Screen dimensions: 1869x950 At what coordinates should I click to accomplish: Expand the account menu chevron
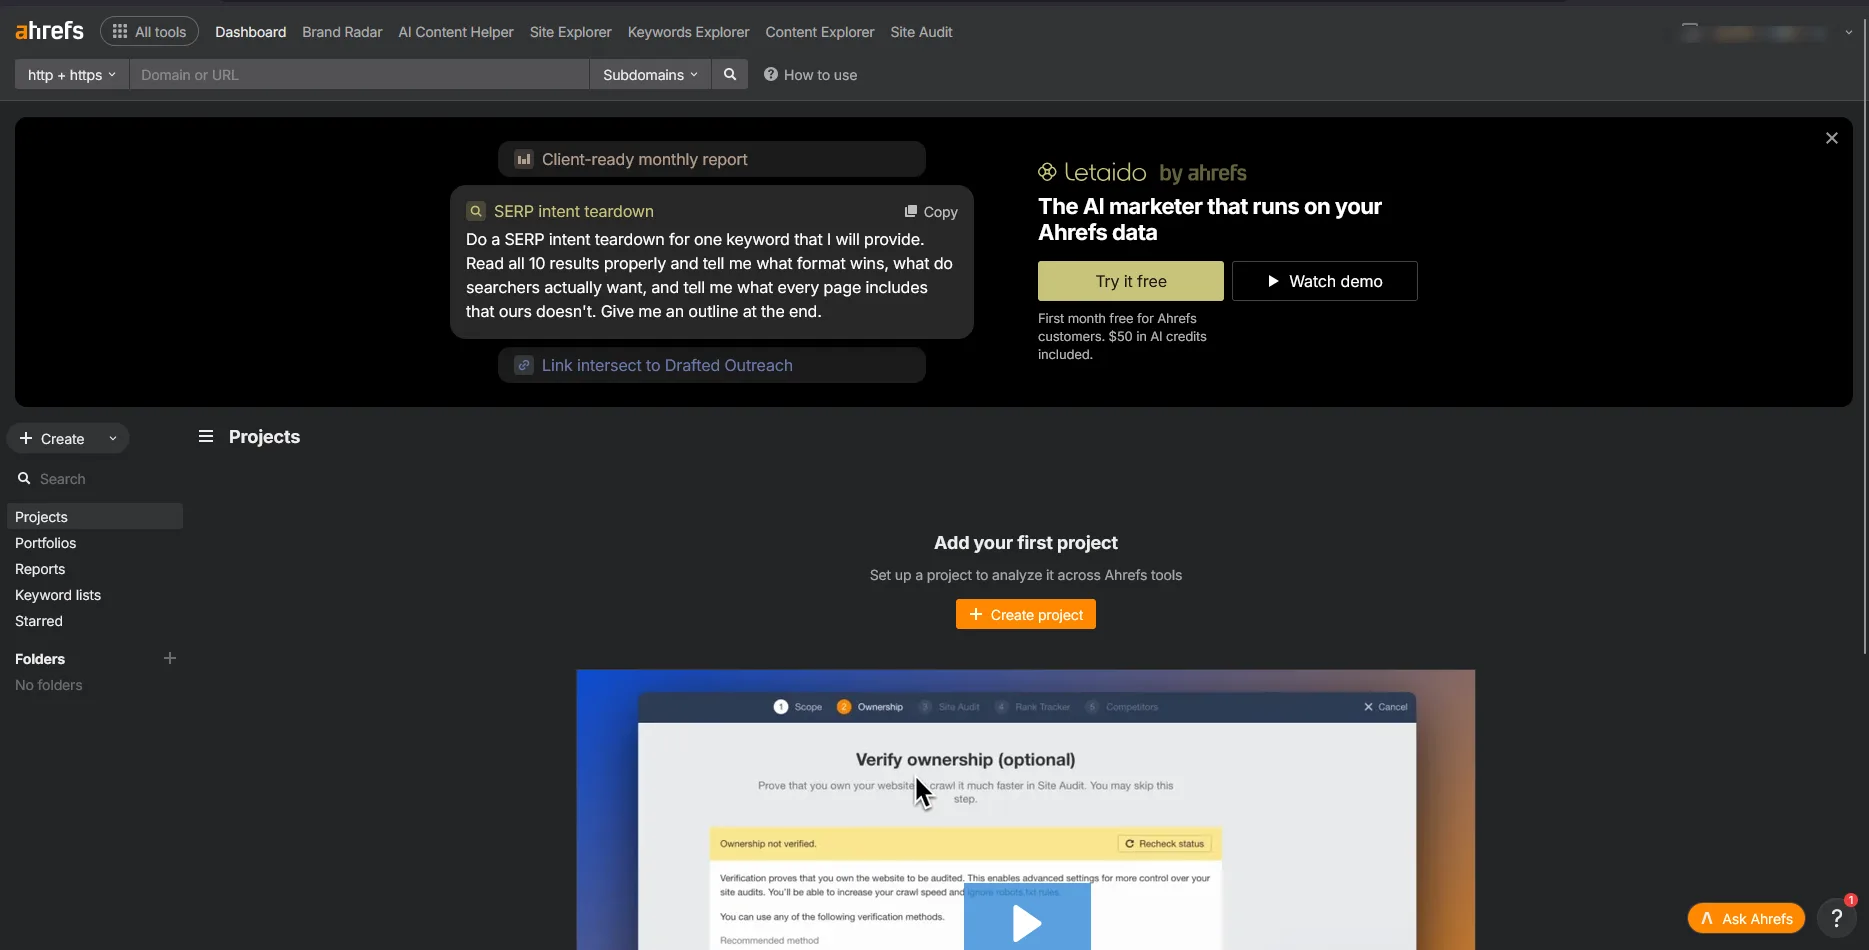1849,32
